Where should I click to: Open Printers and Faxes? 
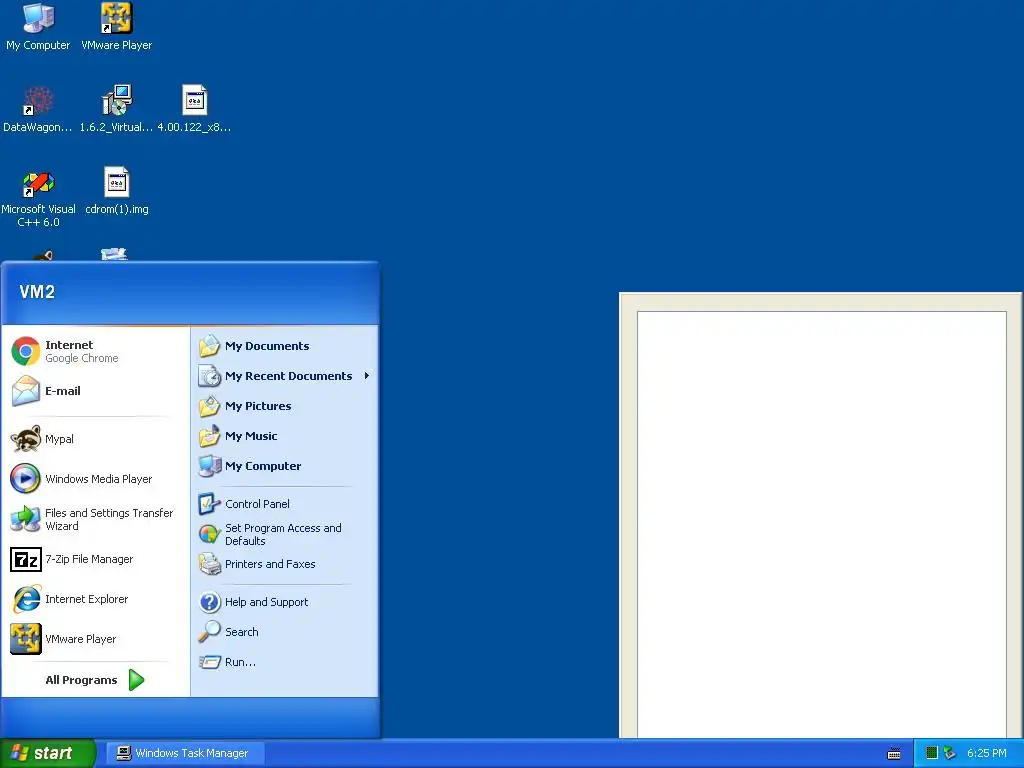284,564
